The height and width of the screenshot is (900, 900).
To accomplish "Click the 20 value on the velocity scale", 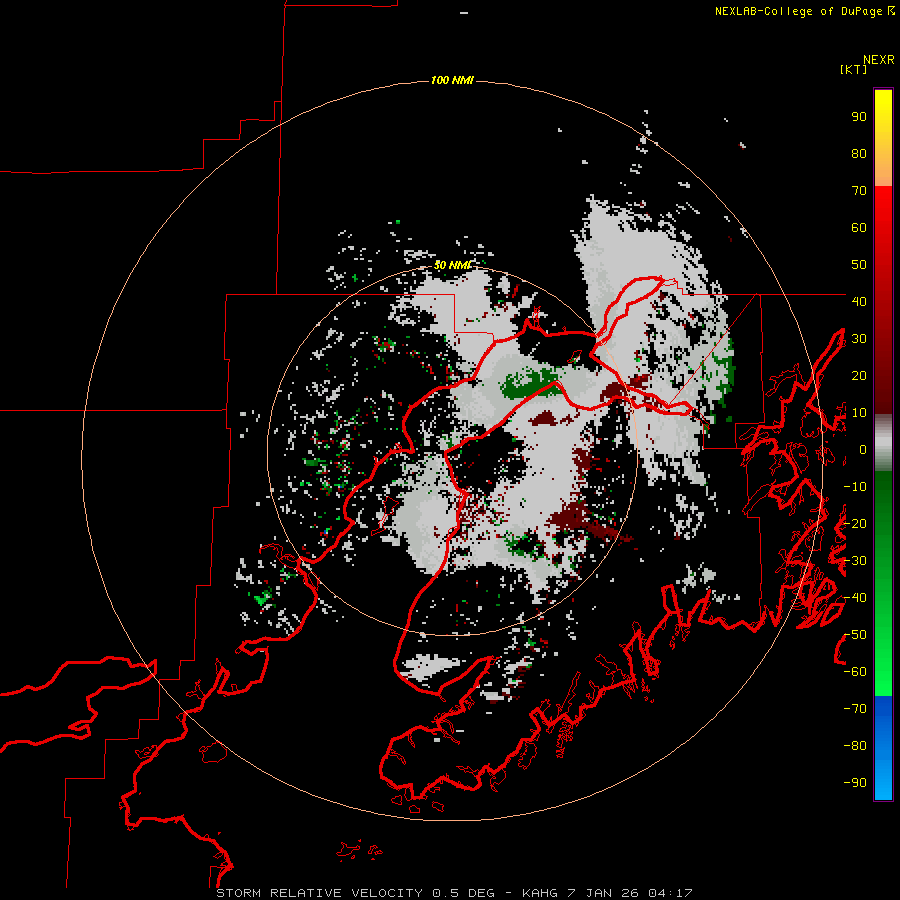I will coord(859,375).
